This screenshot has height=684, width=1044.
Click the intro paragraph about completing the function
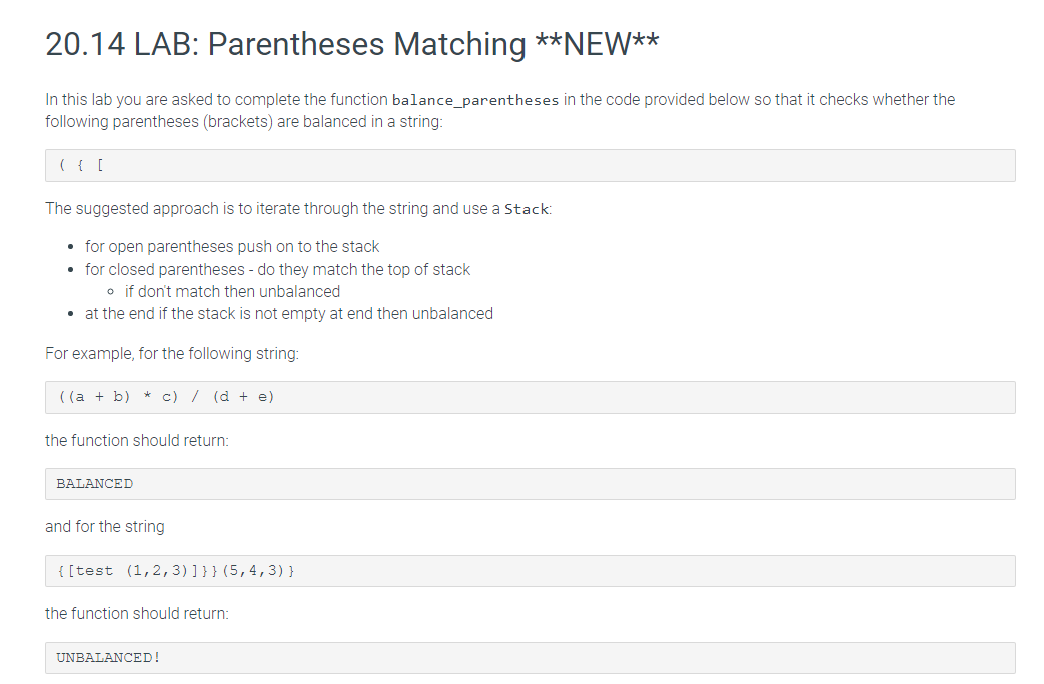point(500,111)
